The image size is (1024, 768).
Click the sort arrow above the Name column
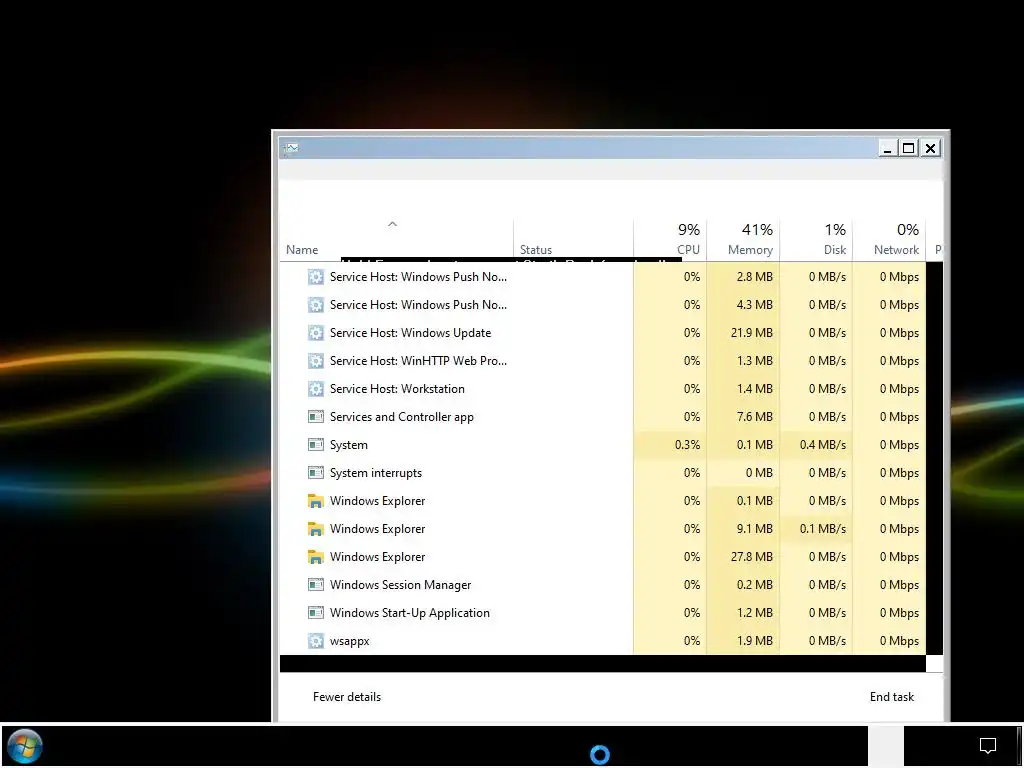392,224
